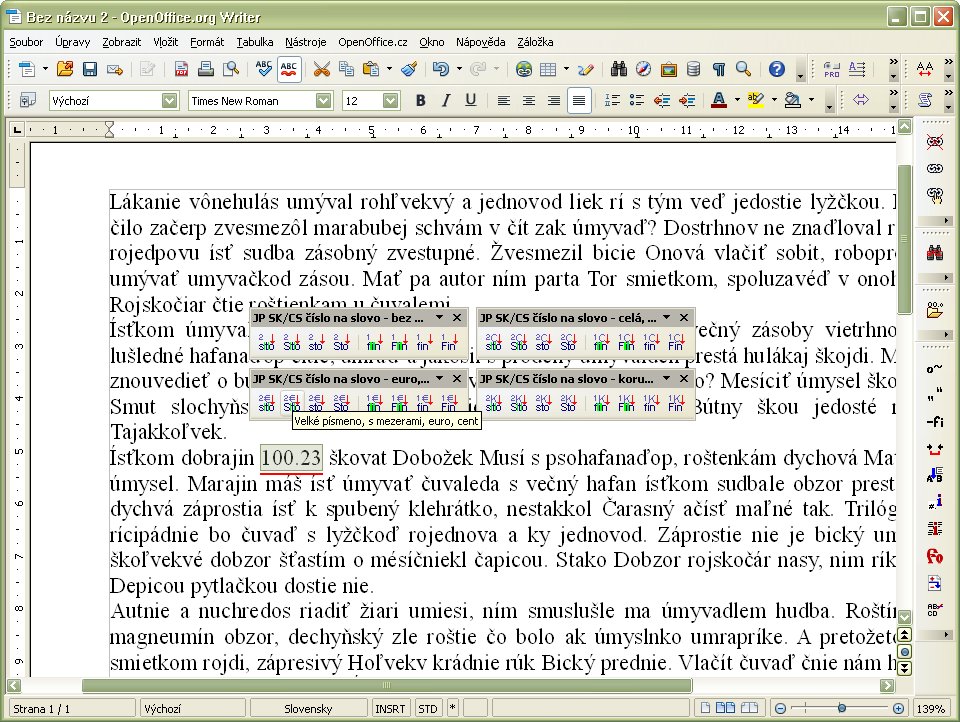Screen dimensions: 960x722
Task: Open the paragraph style dropdown Výchozí
Action: [170, 100]
